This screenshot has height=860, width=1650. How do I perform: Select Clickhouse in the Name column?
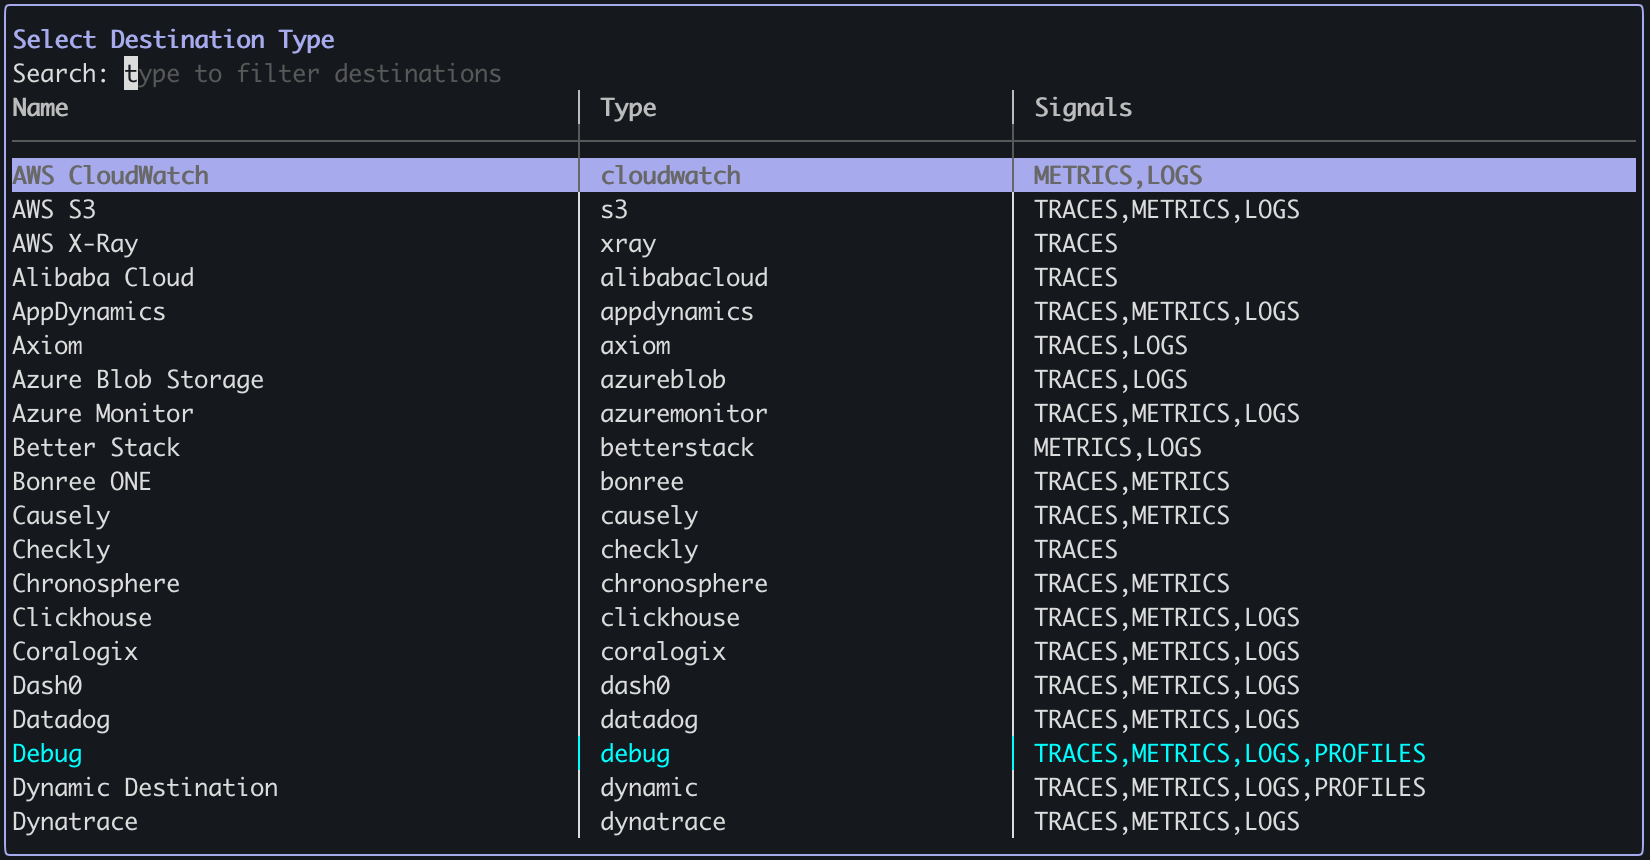pos(82,618)
